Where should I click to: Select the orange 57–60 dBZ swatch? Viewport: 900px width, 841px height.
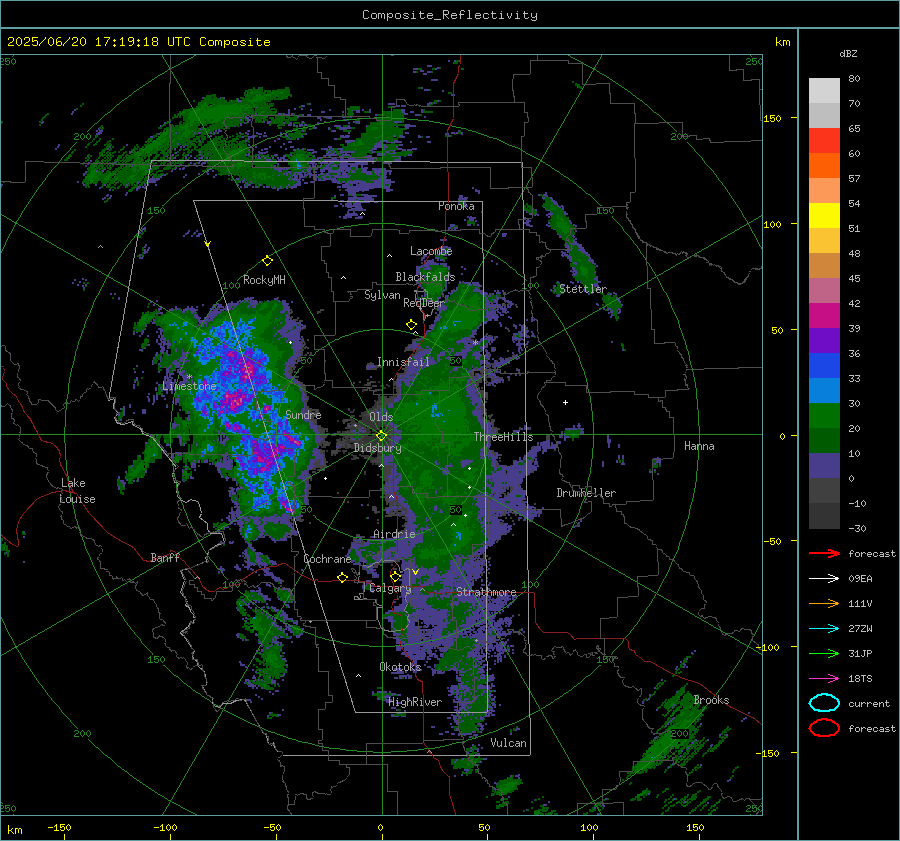coord(824,166)
